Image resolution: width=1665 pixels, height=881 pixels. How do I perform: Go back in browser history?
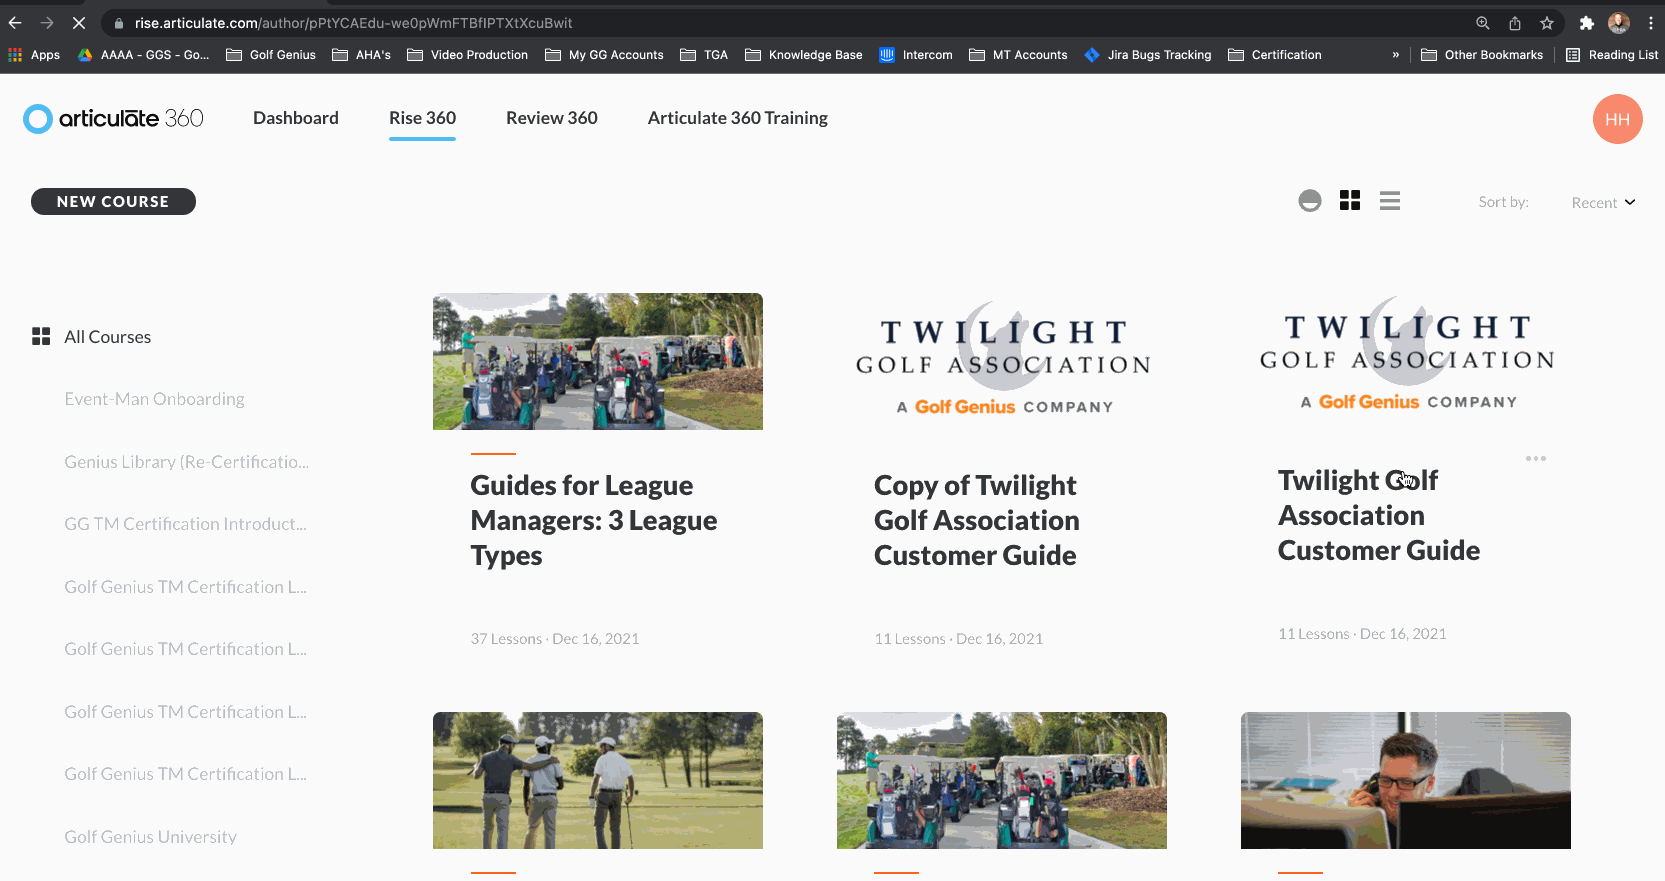pyautogui.click(x=15, y=22)
